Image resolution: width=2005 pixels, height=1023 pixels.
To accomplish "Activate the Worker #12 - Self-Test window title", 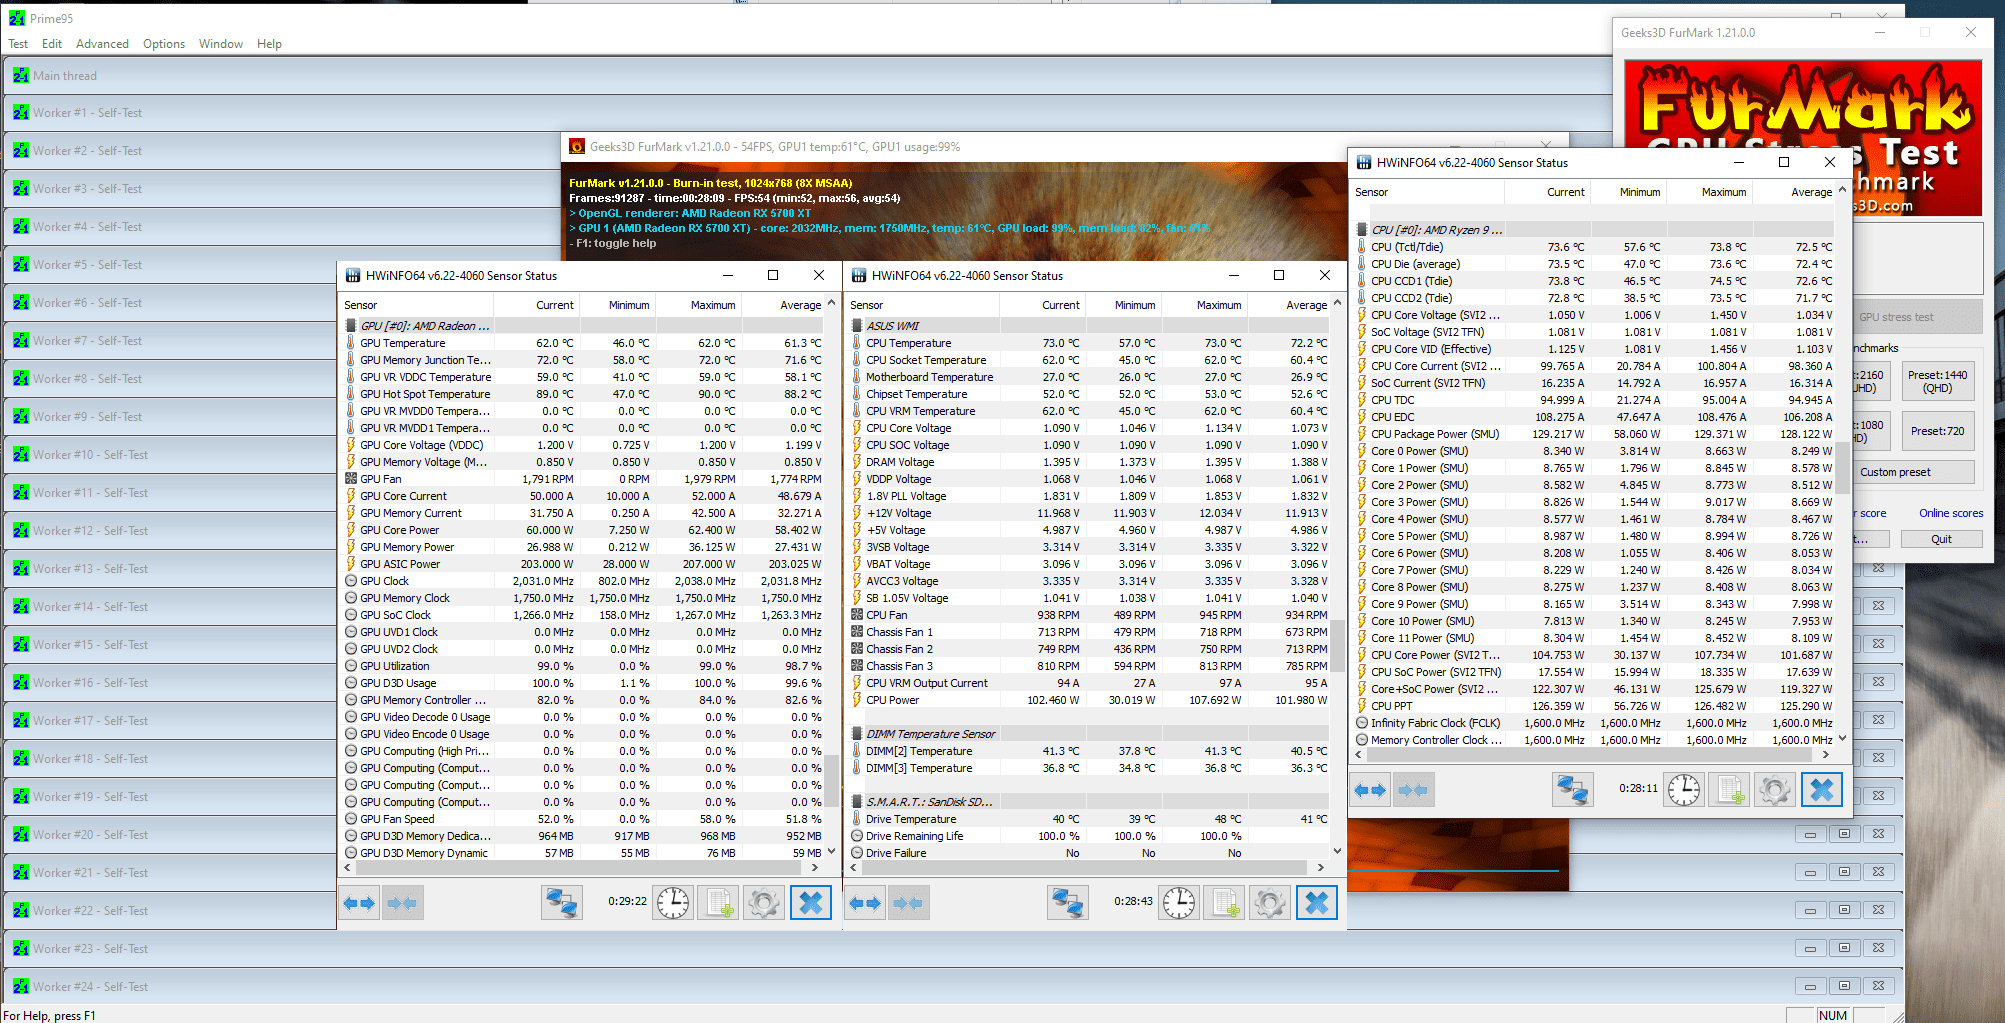I will point(90,530).
